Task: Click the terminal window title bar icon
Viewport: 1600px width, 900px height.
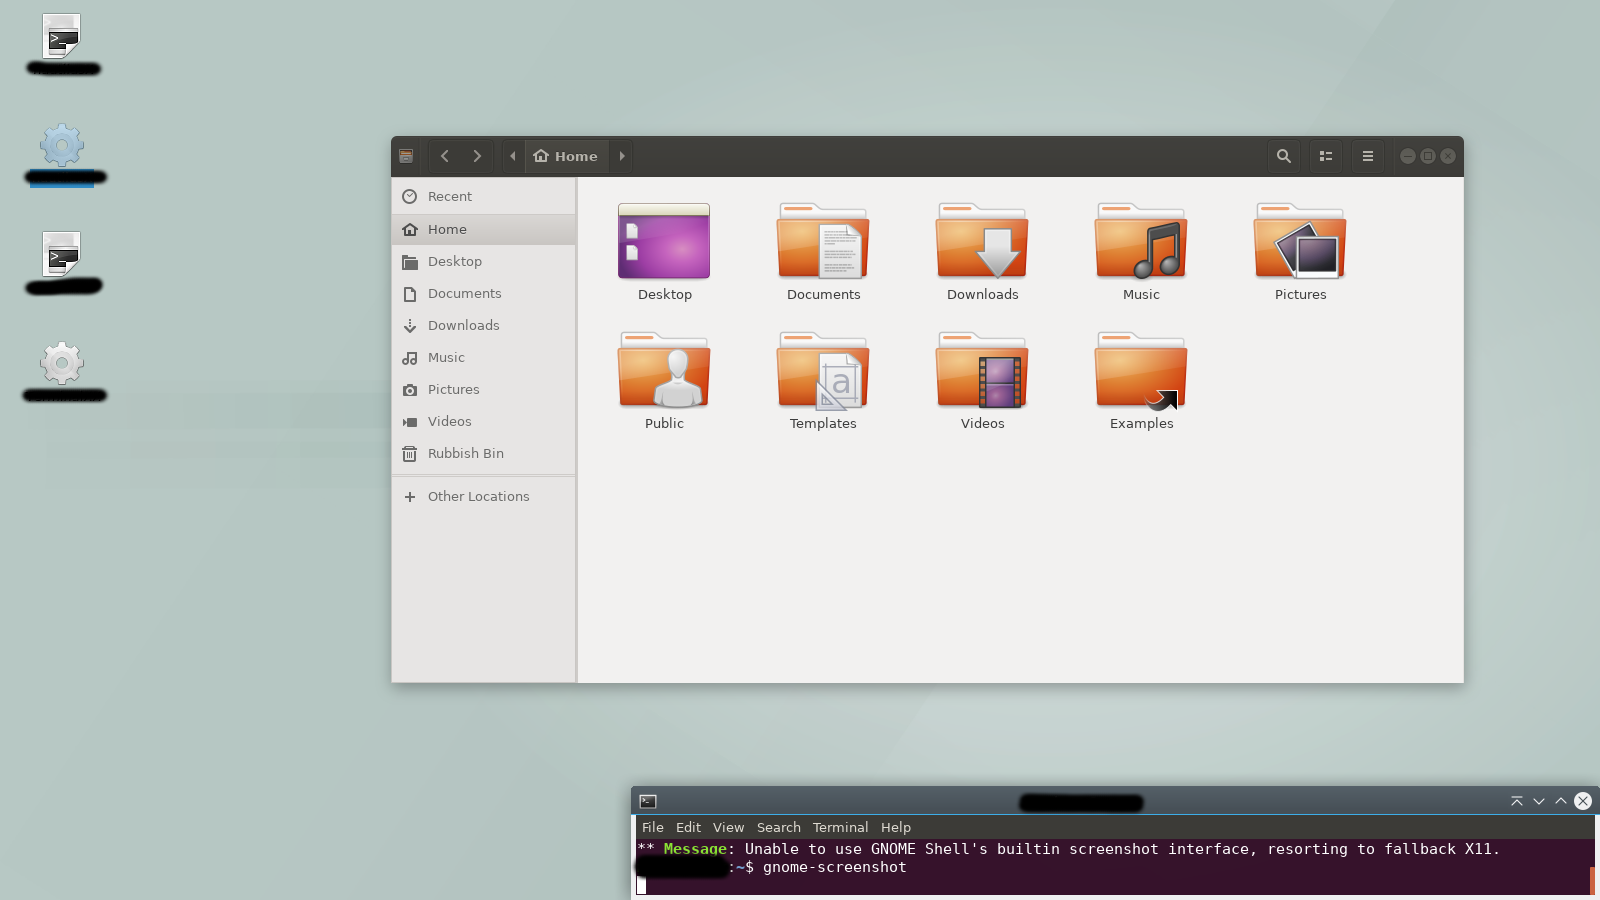Action: pos(648,801)
